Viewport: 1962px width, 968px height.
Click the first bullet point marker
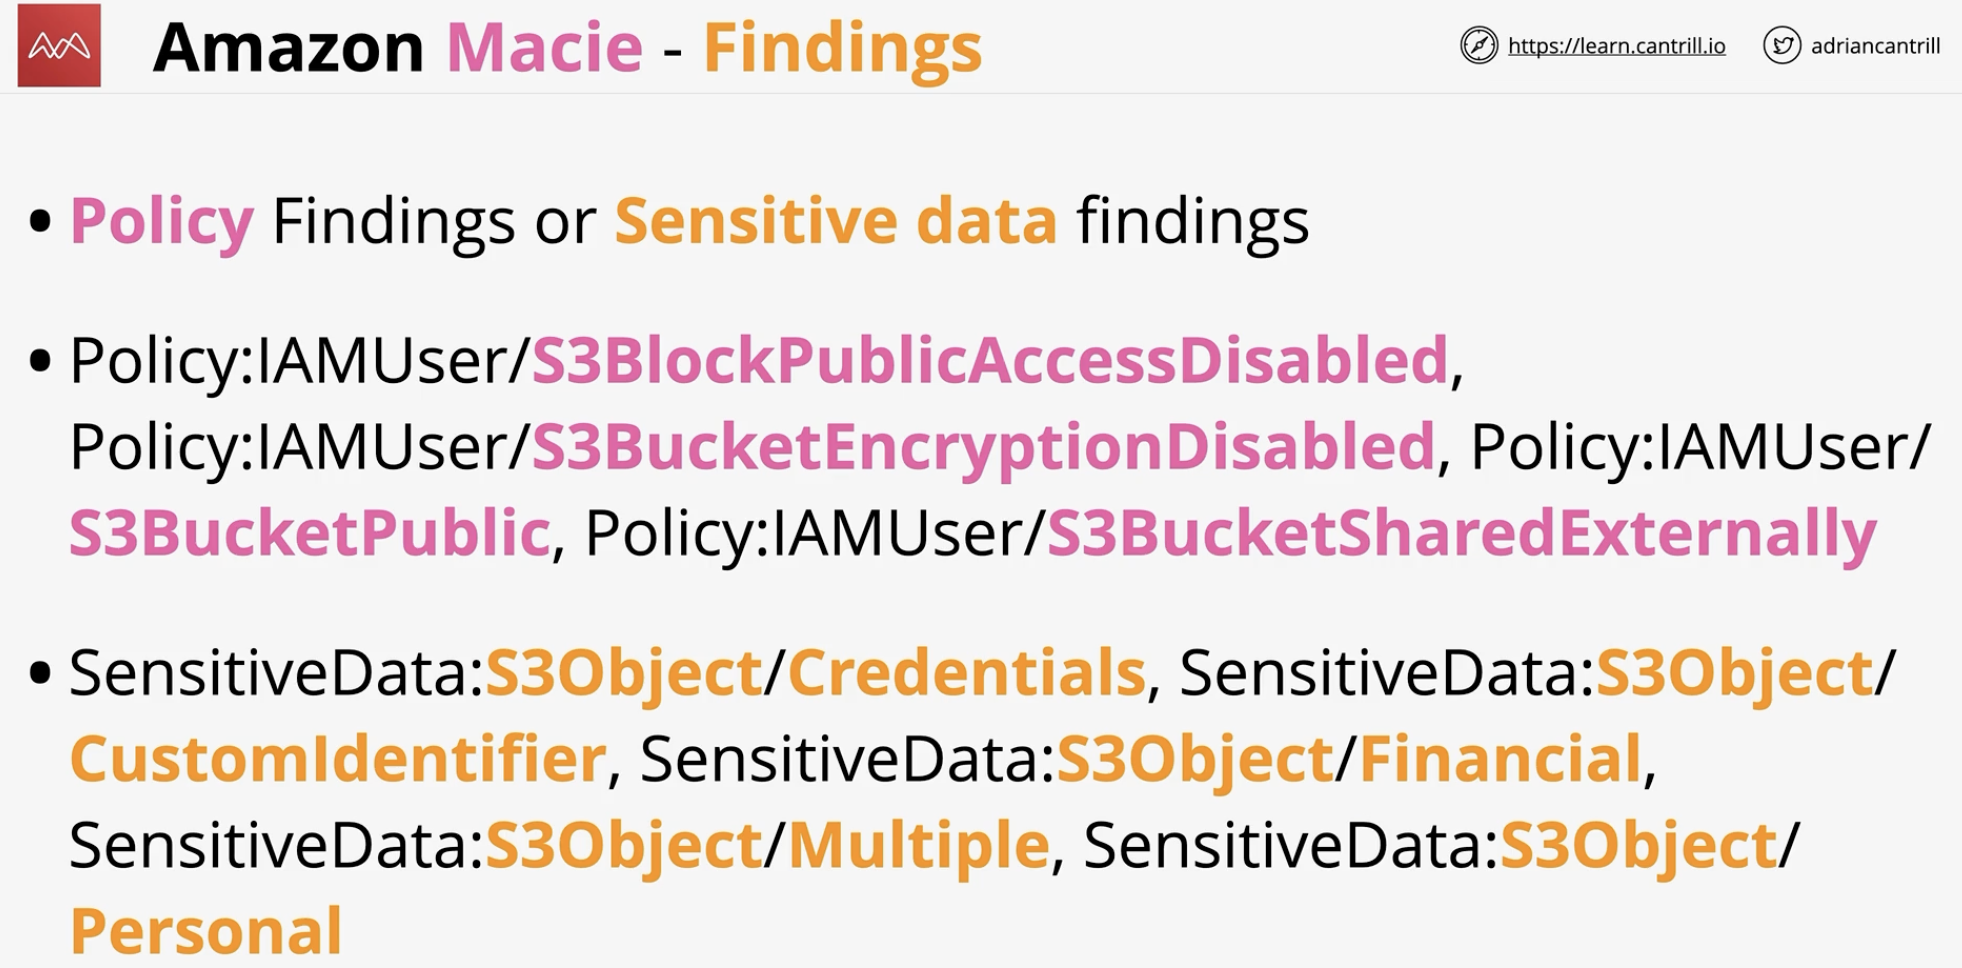click(x=40, y=221)
